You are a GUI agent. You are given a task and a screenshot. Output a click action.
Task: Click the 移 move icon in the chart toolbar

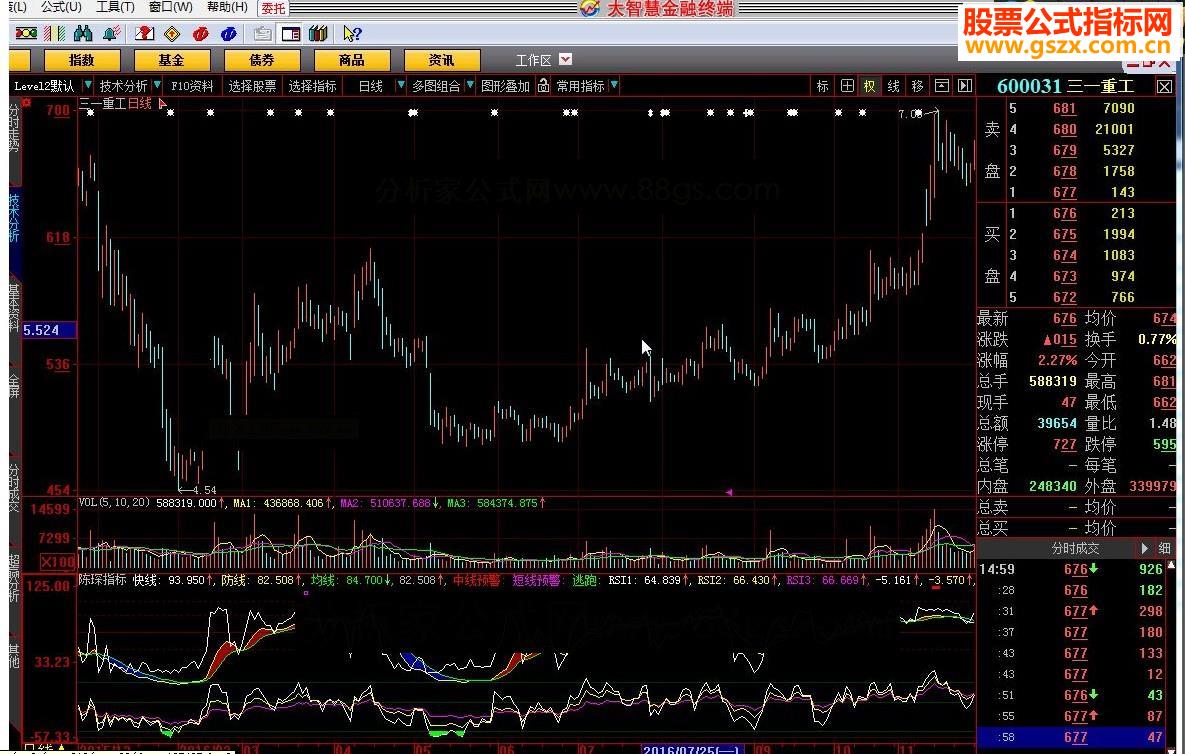(916, 86)
